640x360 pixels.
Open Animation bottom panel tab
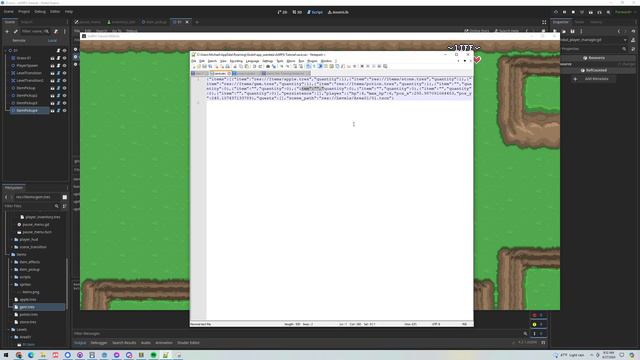pyautogui.click(x=164, y=343)
